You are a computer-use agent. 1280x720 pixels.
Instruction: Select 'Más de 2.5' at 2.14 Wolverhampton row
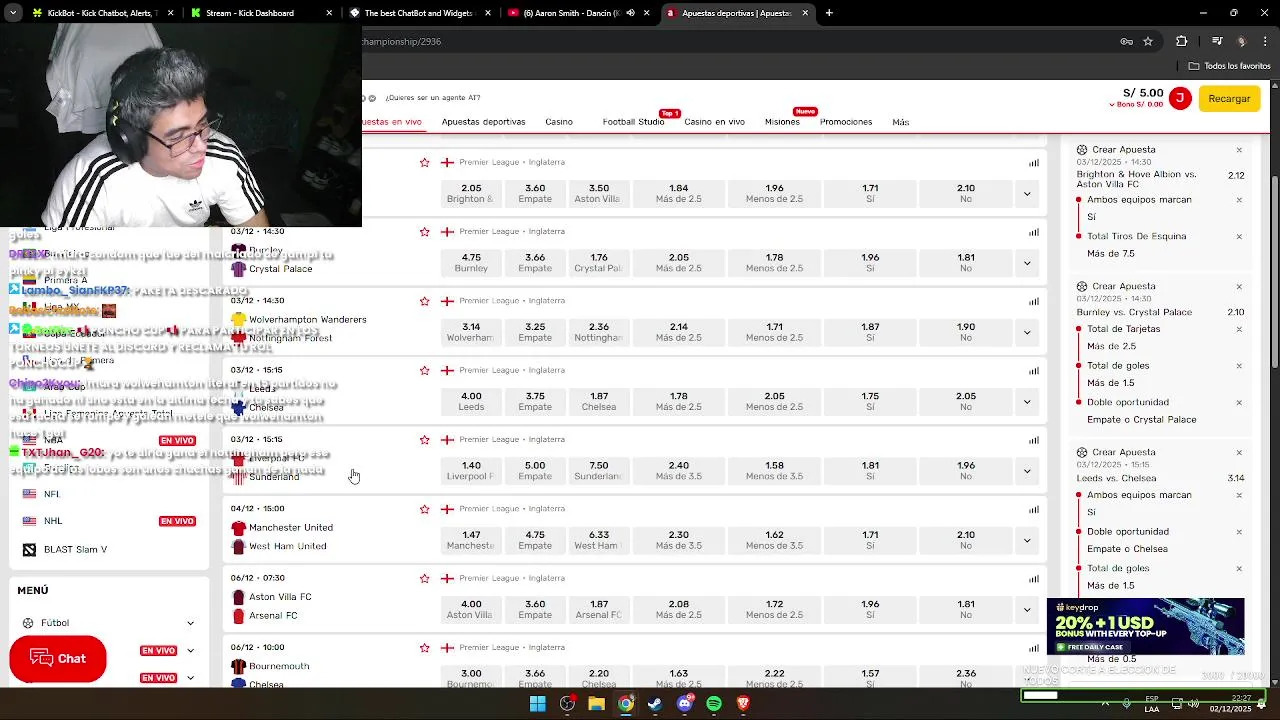click(x=679, y=332)
